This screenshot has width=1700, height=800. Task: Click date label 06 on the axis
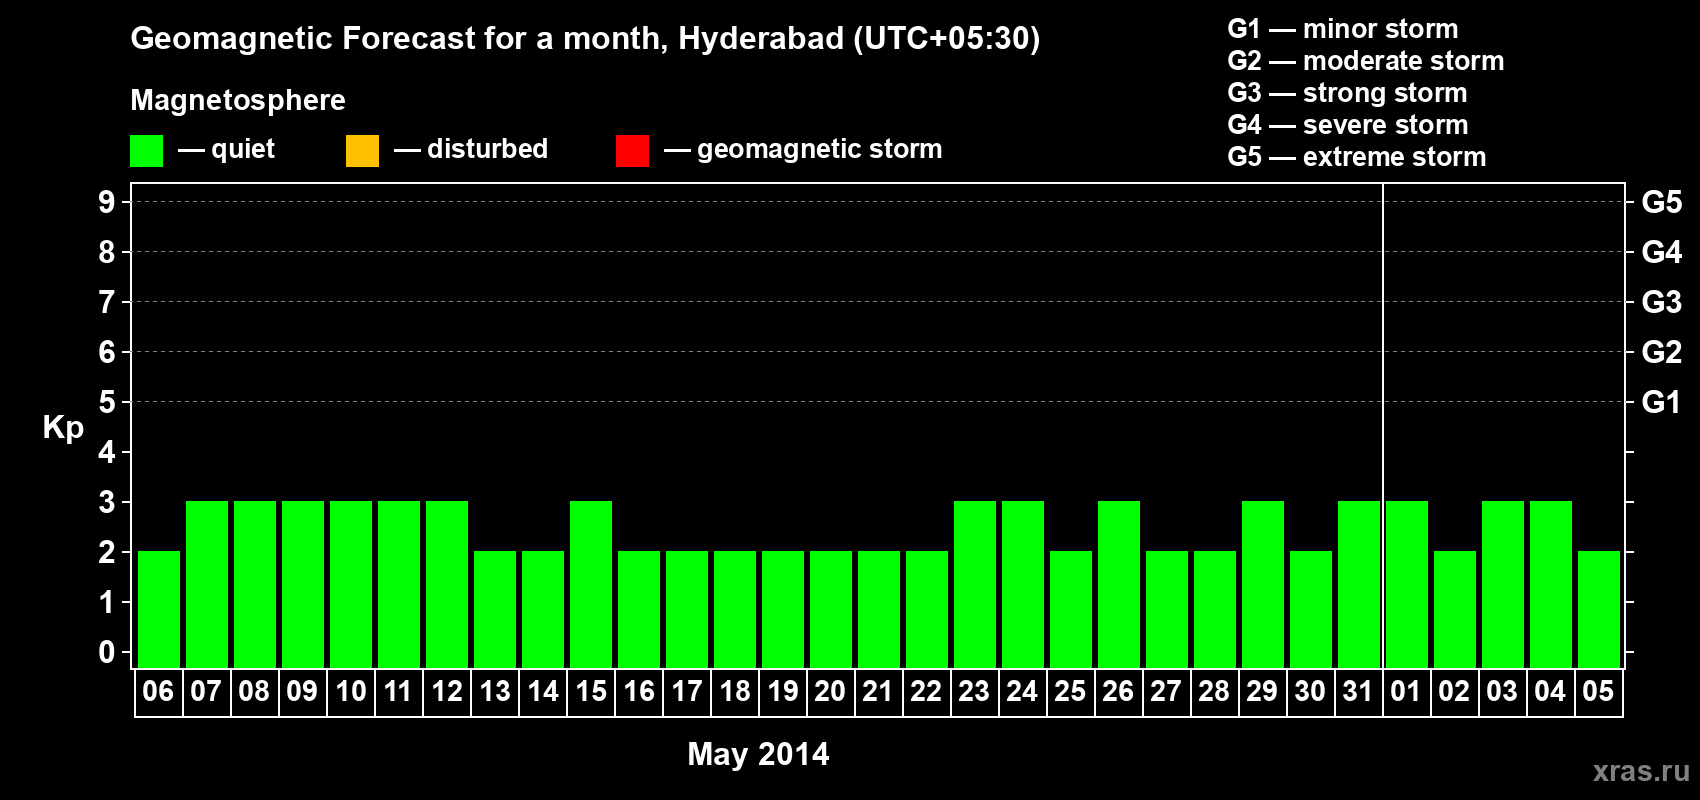tap(158, 691)
